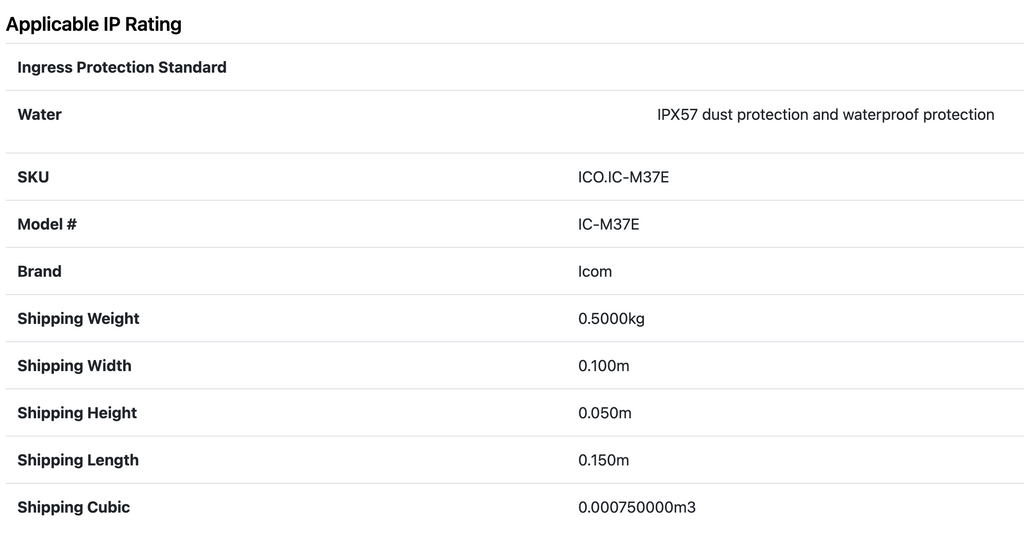Click the Brand label
The width and height of the screenshot is (1024, 541).
click(x=40, y=271)
